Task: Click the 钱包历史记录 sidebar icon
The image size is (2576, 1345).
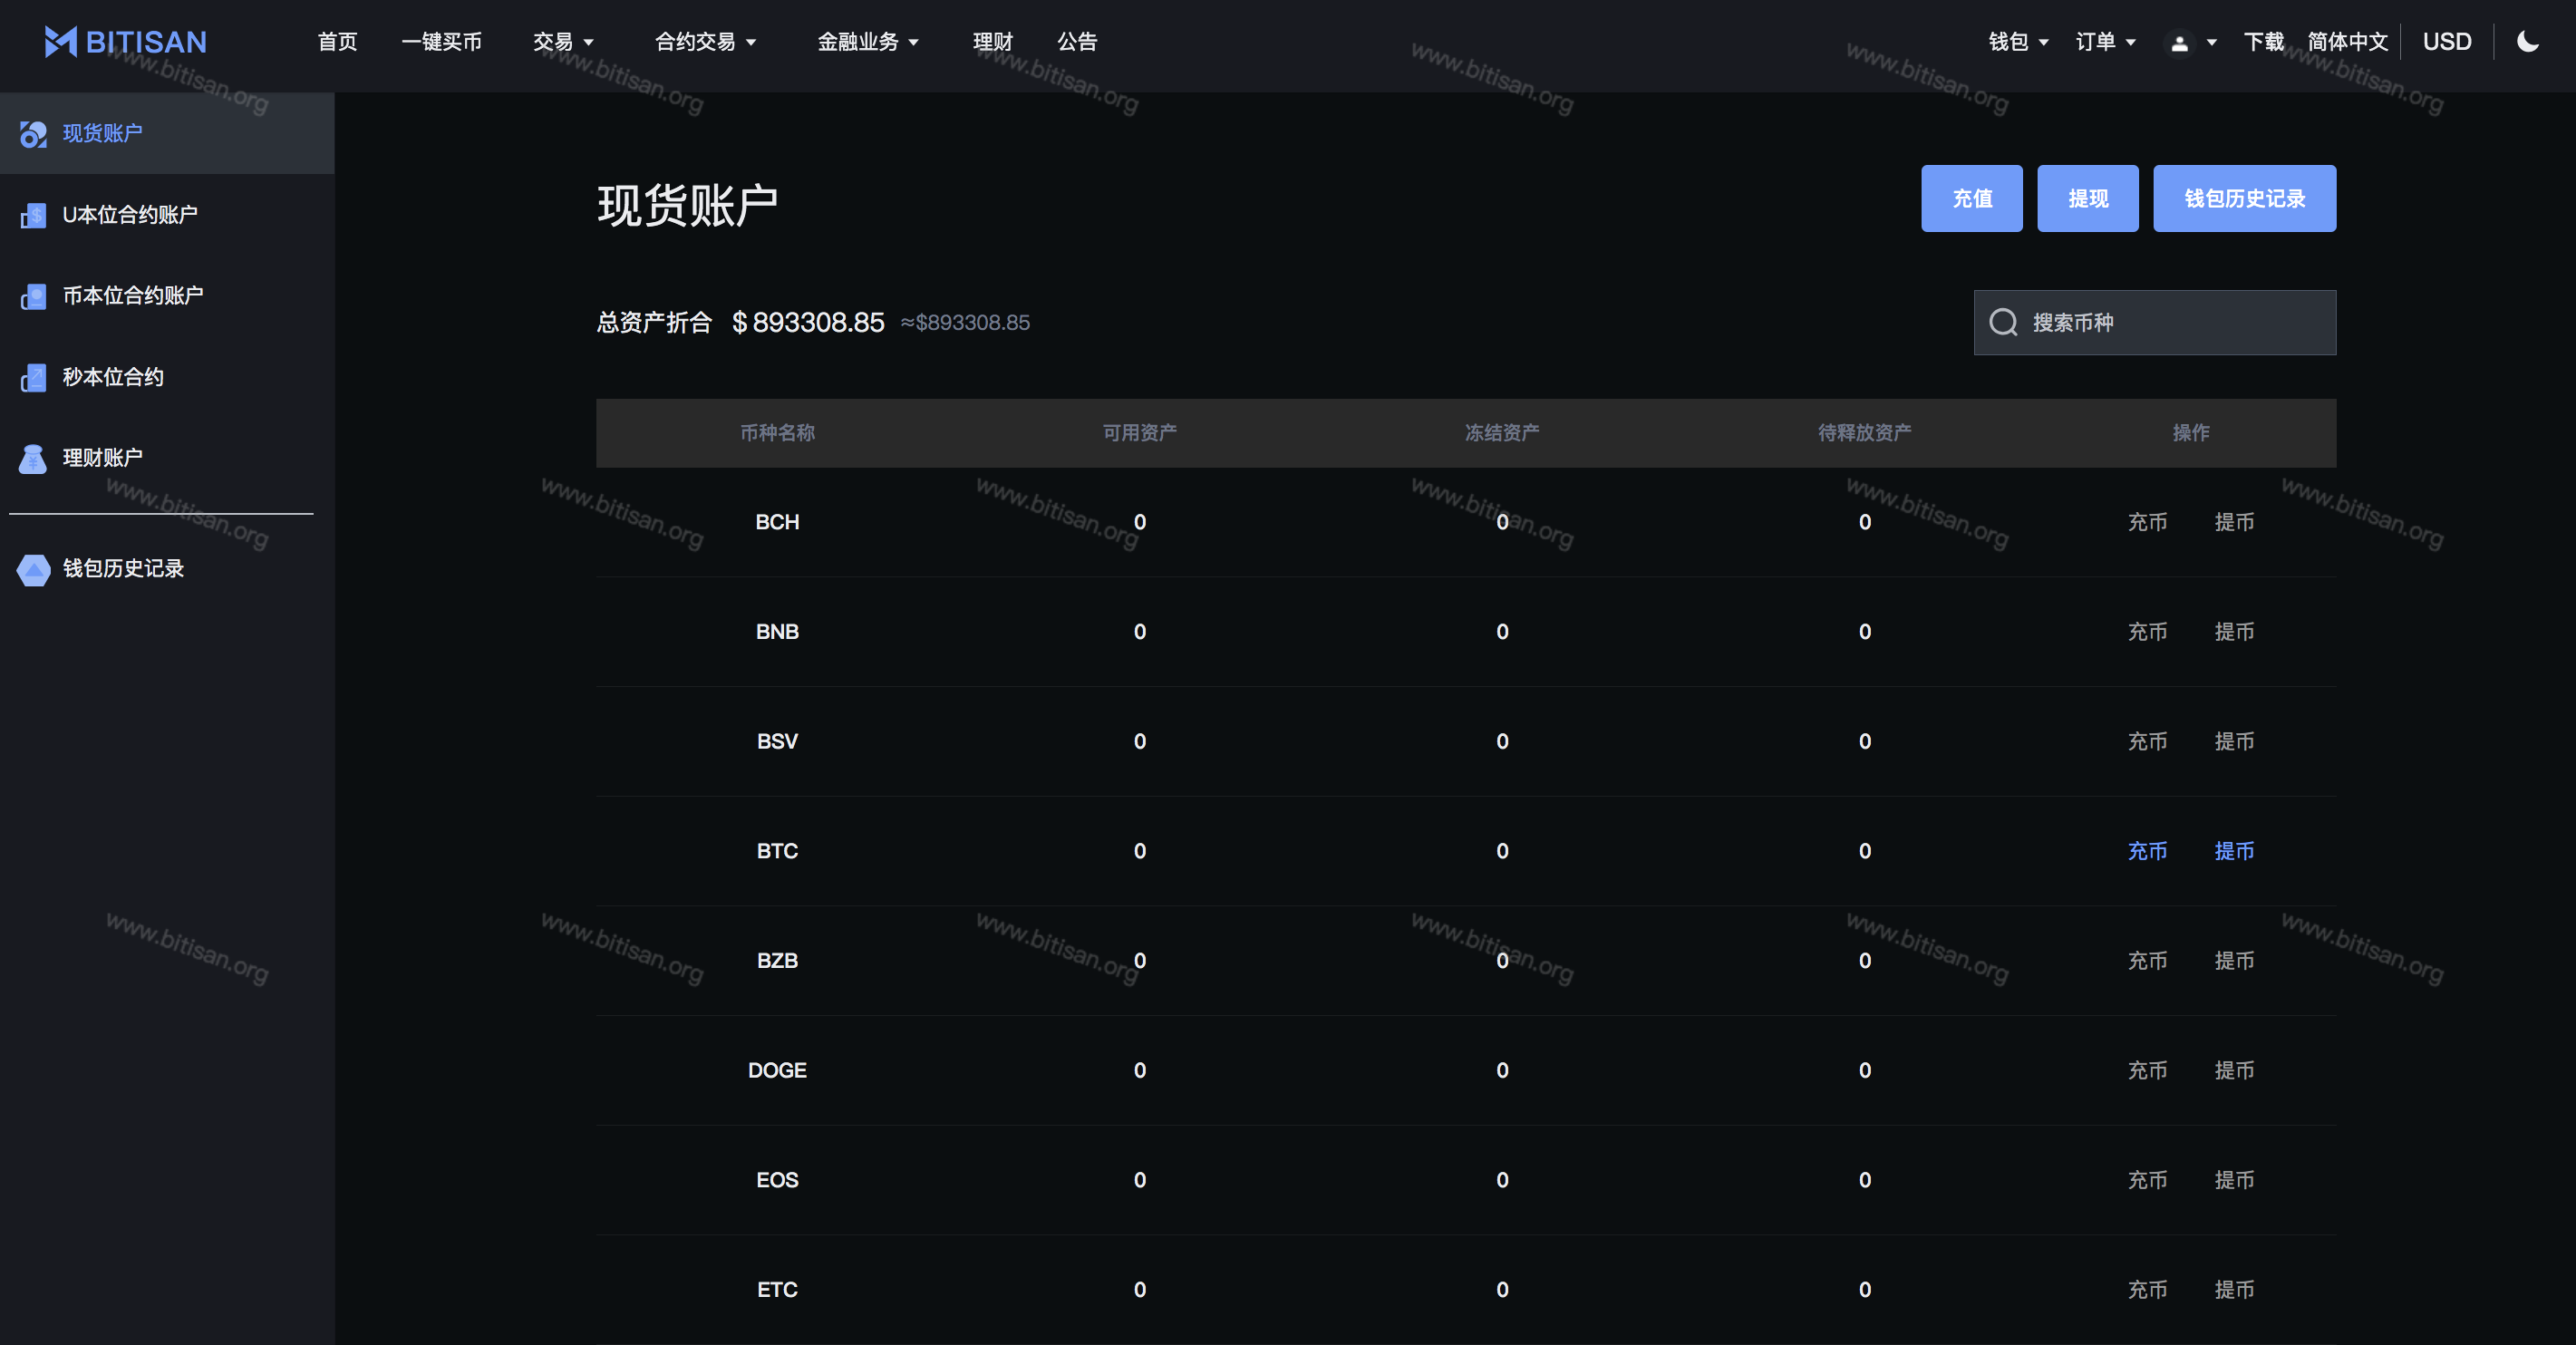Action: click(x=33, y=569)
